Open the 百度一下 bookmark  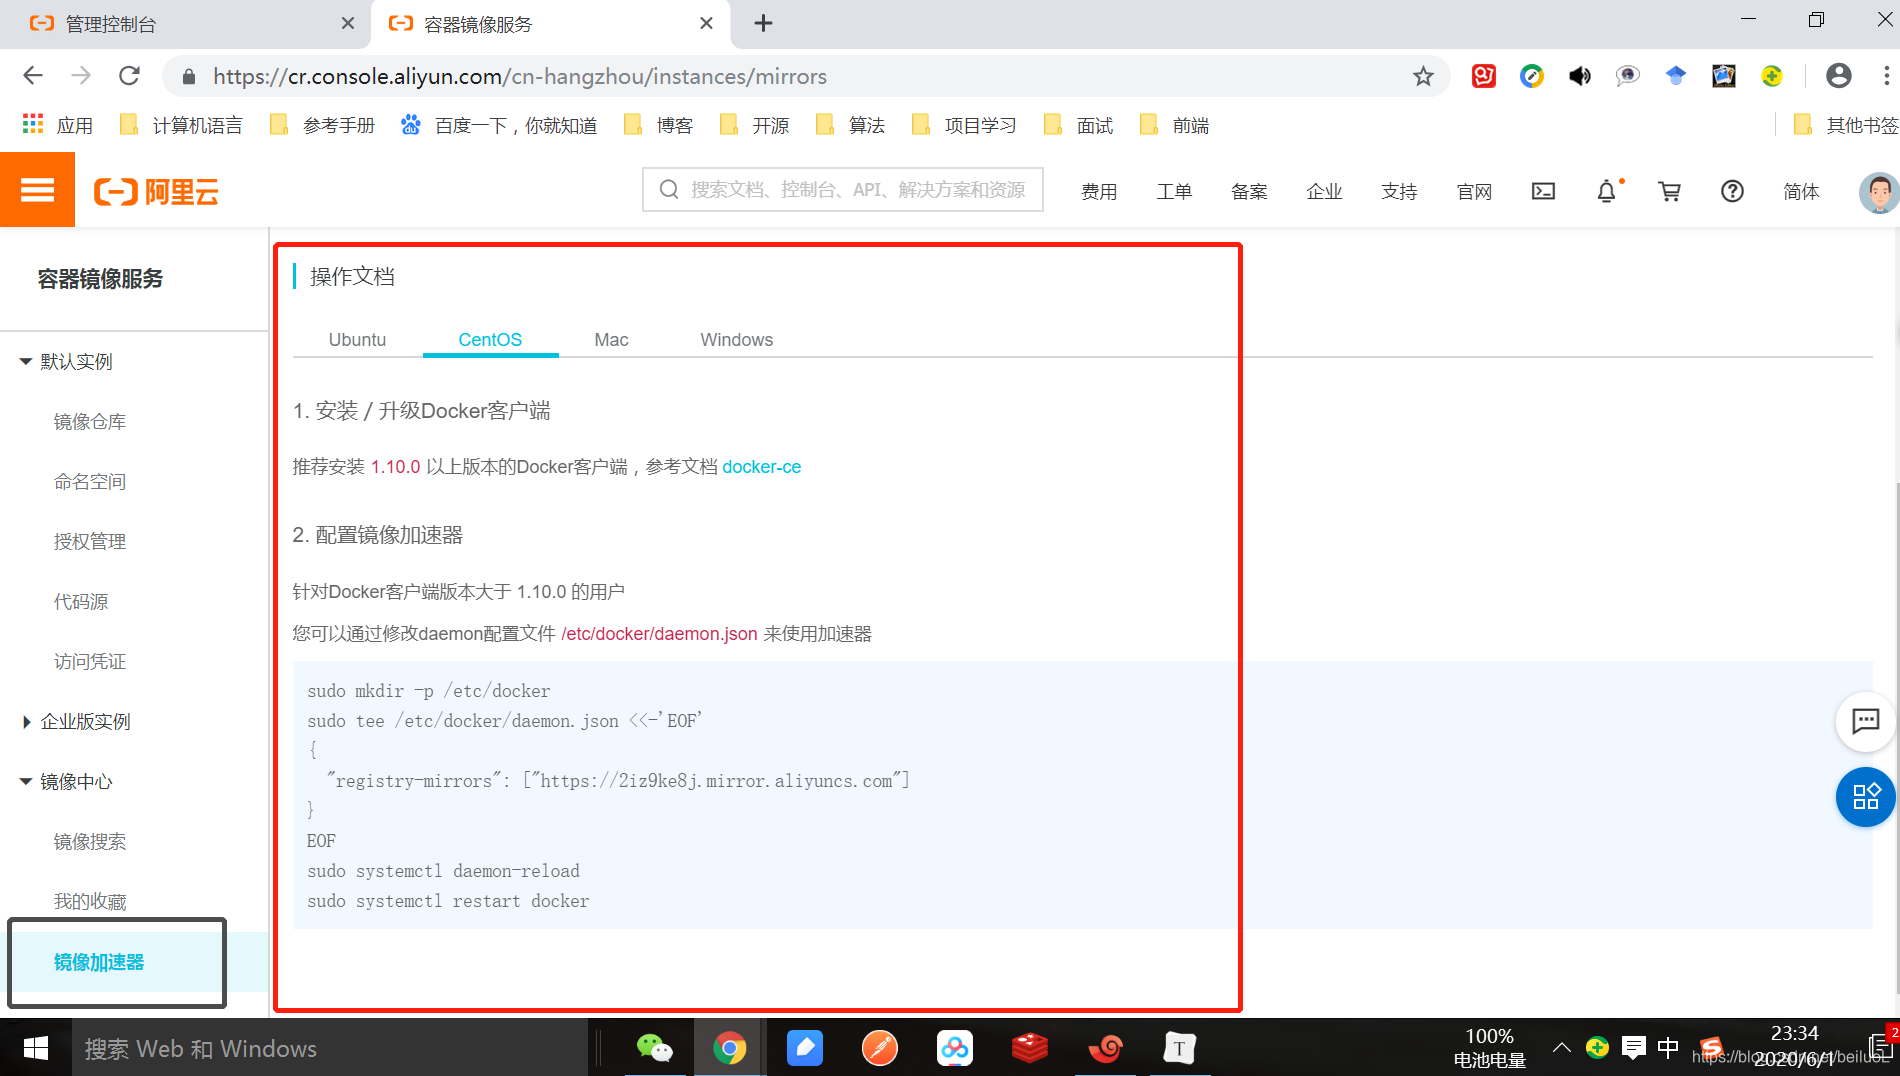tap(499, 125)
